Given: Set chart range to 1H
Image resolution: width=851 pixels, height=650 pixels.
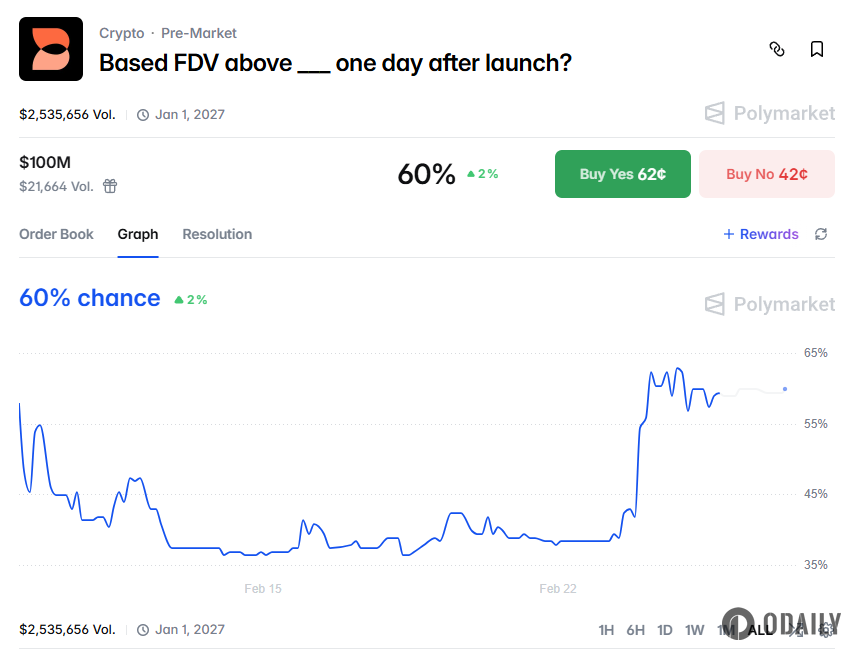Looking at the screenshot, I should point(606,630).
